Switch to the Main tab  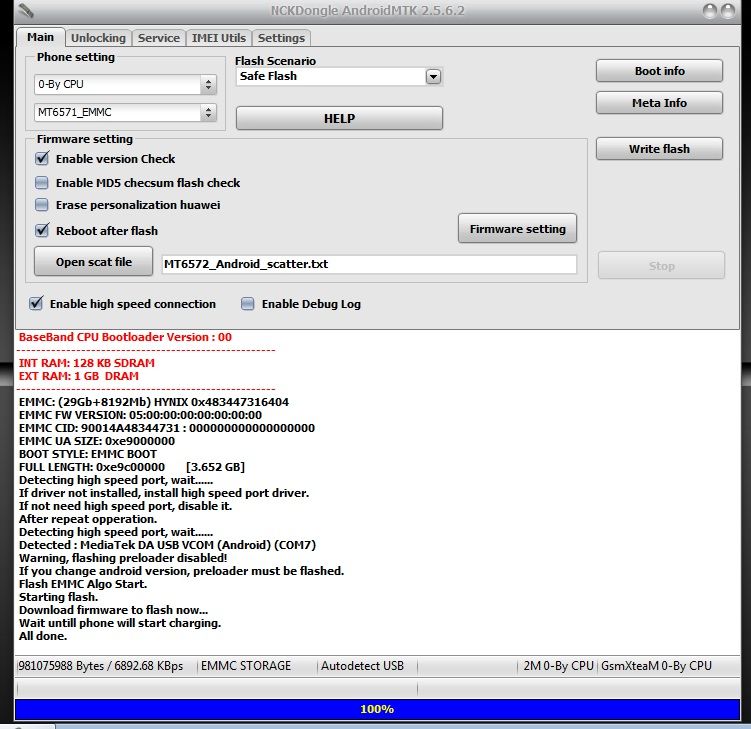(x=40, y=37)
